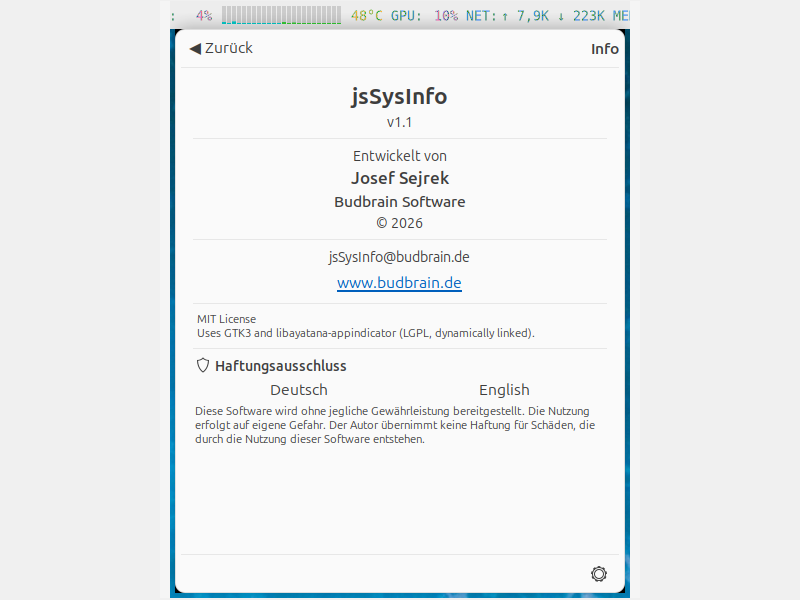Viewport: 800px width, 600px height.
Task: Click the v1.1 version label
Action: pyautogui.click(x=399, y=122)
